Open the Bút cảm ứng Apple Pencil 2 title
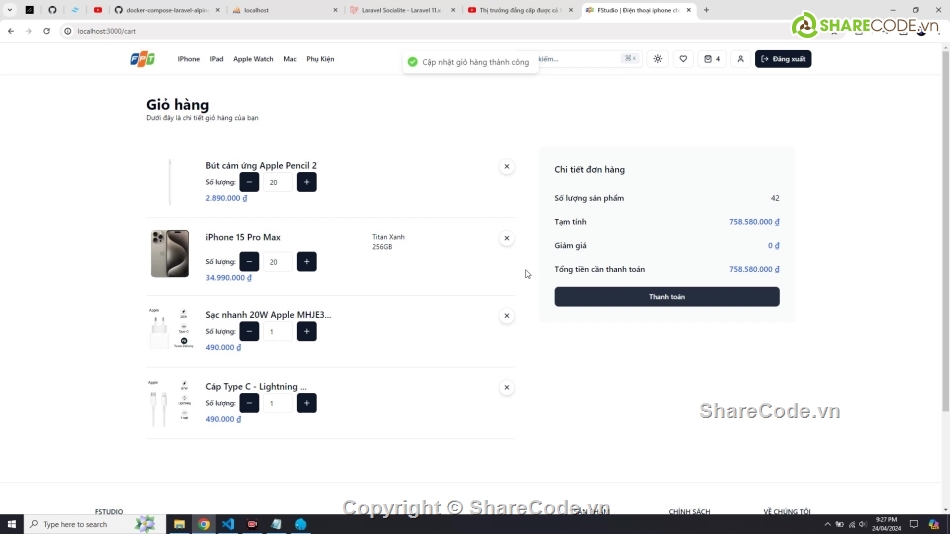 pyautogui.click(x=261, y=165)
